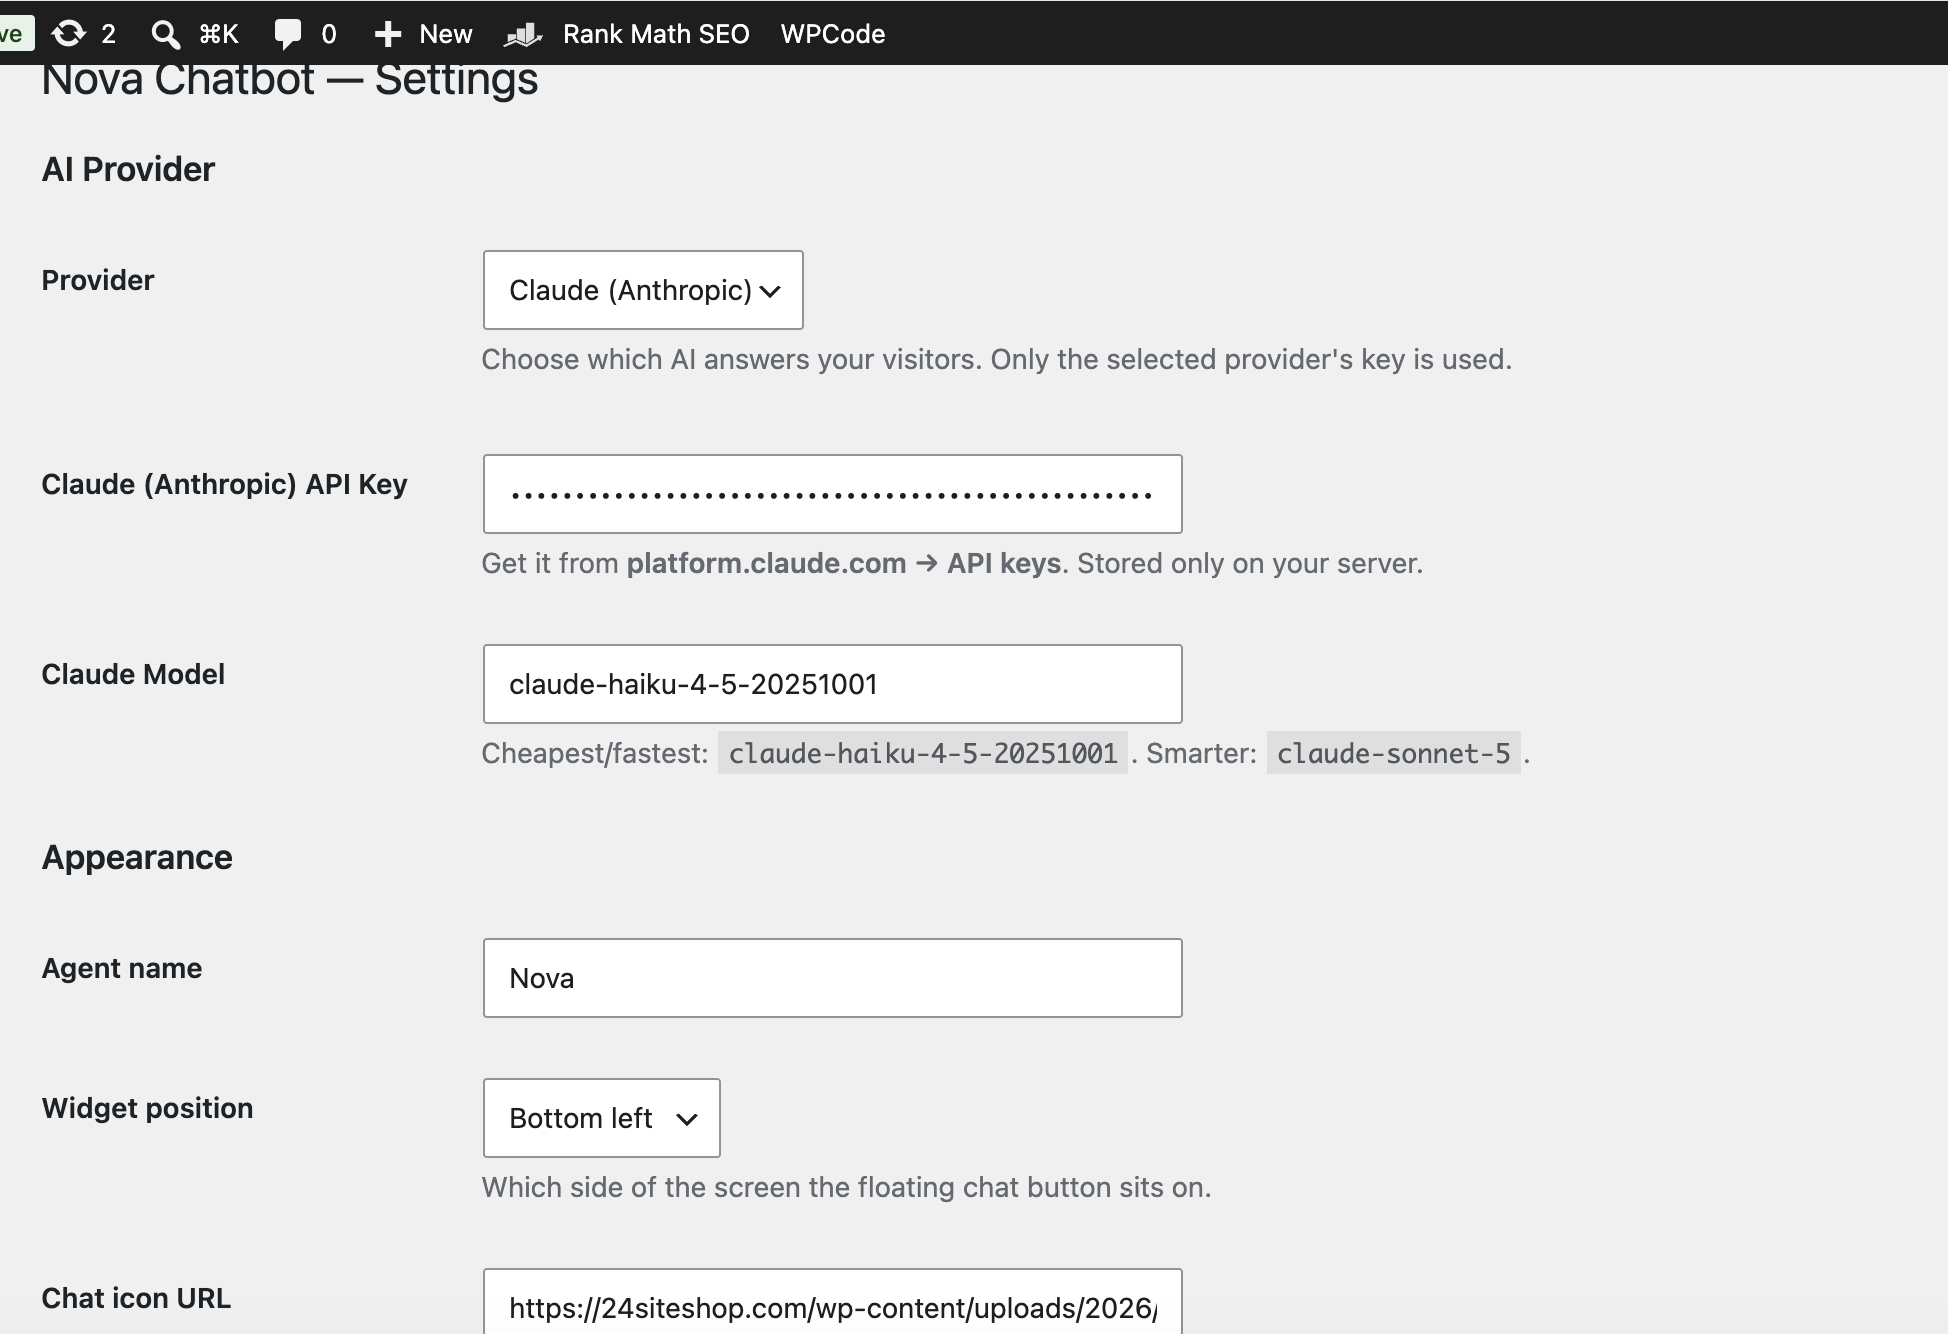The width and height of the screenshot is (1948, 1334).
Task: Click the Appearance section heading
Action: (x=137, y=857)
